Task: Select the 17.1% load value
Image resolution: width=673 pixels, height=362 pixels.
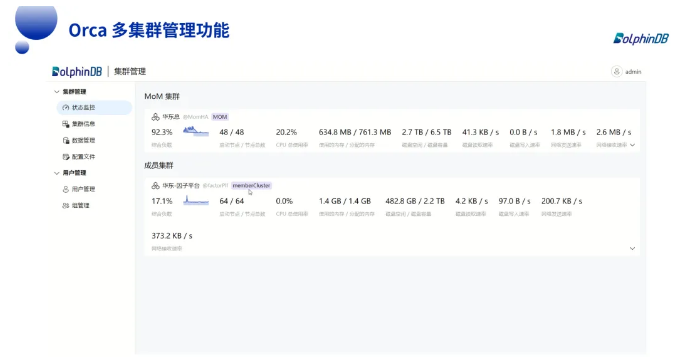Action: 162,201
